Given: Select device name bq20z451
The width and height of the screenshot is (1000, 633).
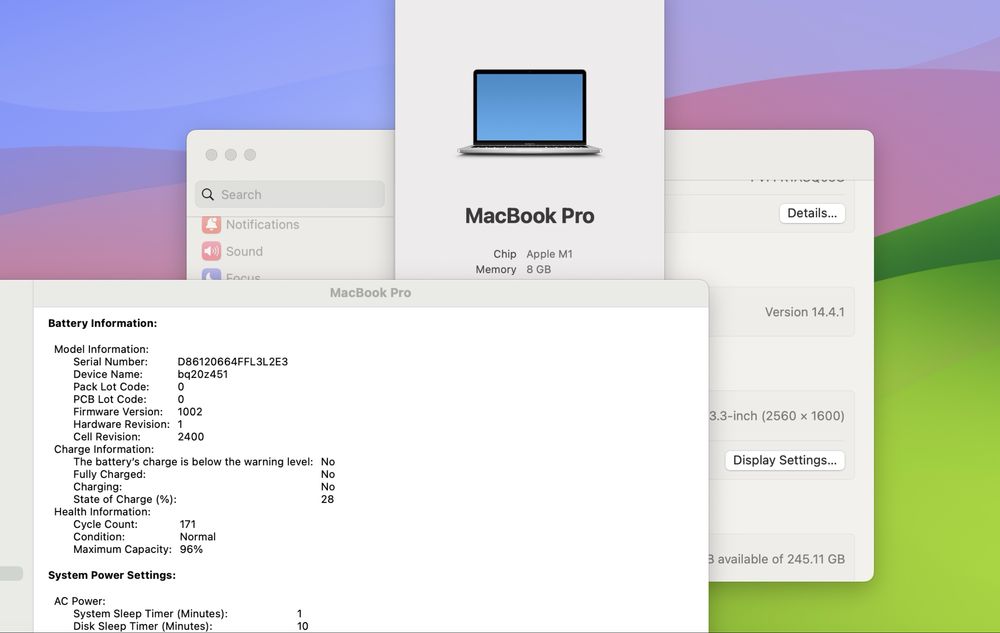Looking at the screenshot, I should point(203,374).
